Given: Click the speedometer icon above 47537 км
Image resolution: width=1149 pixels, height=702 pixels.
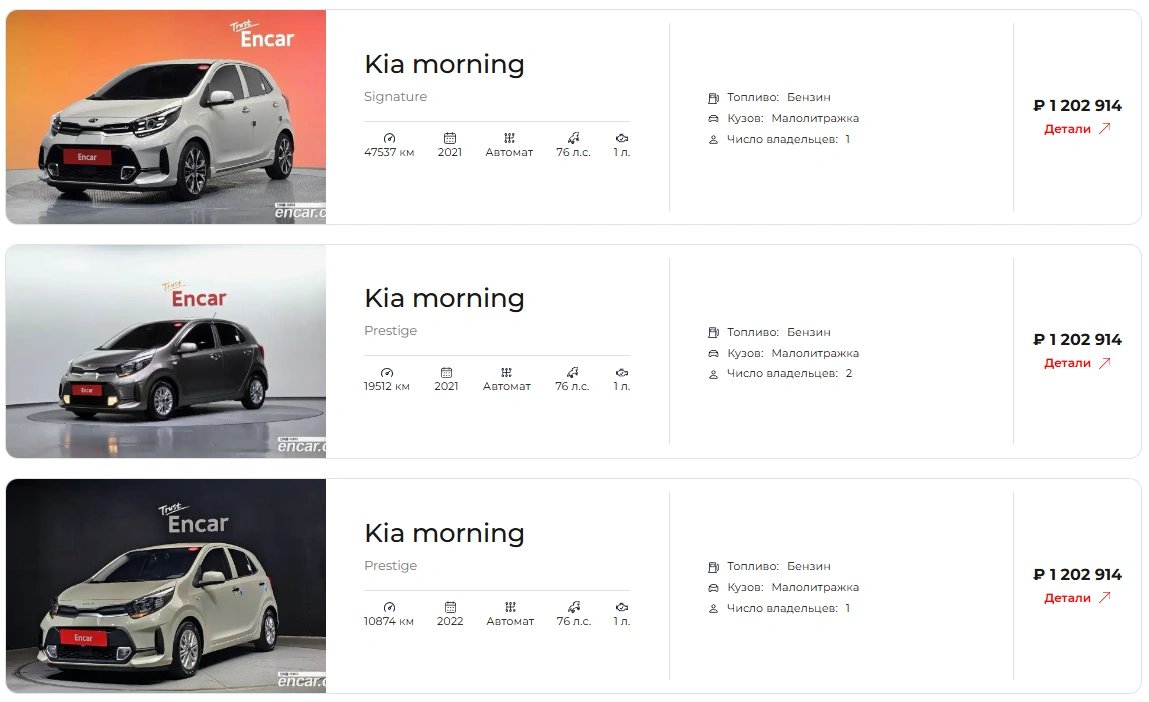Looking at the screenshot, I should (389, 138).
